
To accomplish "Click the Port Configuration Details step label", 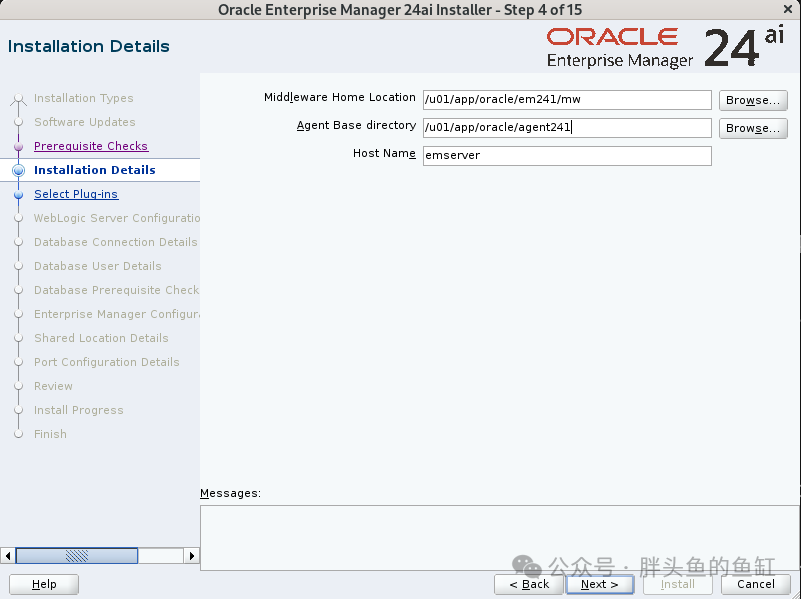I will (x=107, y=362).
